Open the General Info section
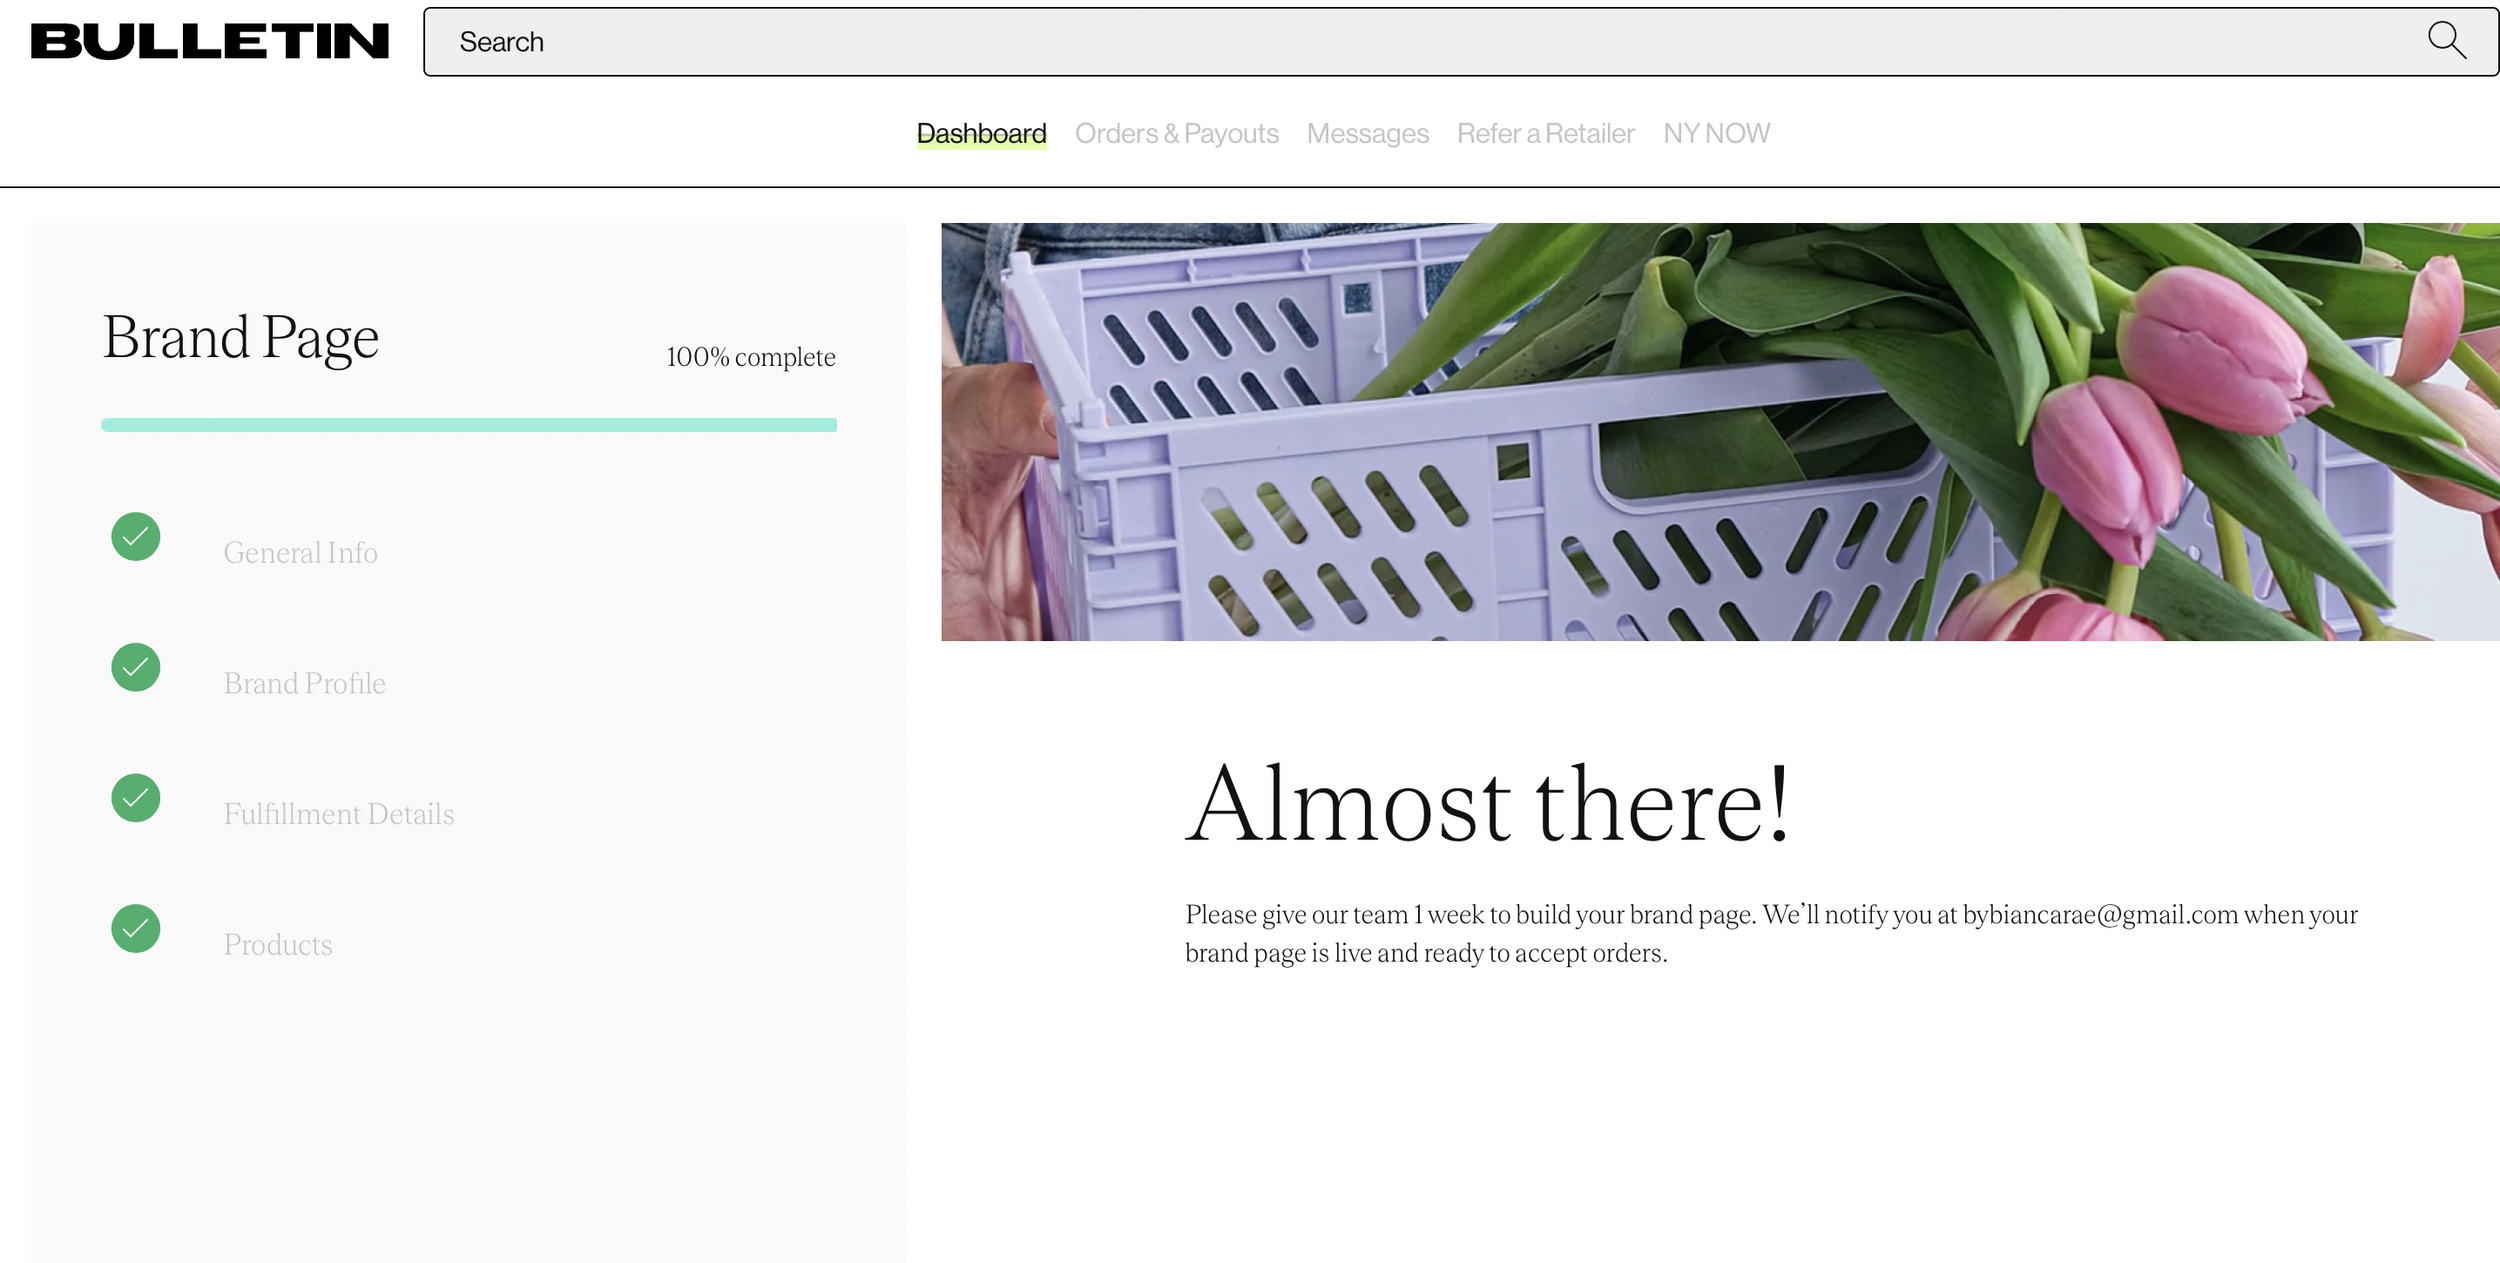Image resolution: width=2500 pixels, height=1263 pixels. tap(300, 553)
